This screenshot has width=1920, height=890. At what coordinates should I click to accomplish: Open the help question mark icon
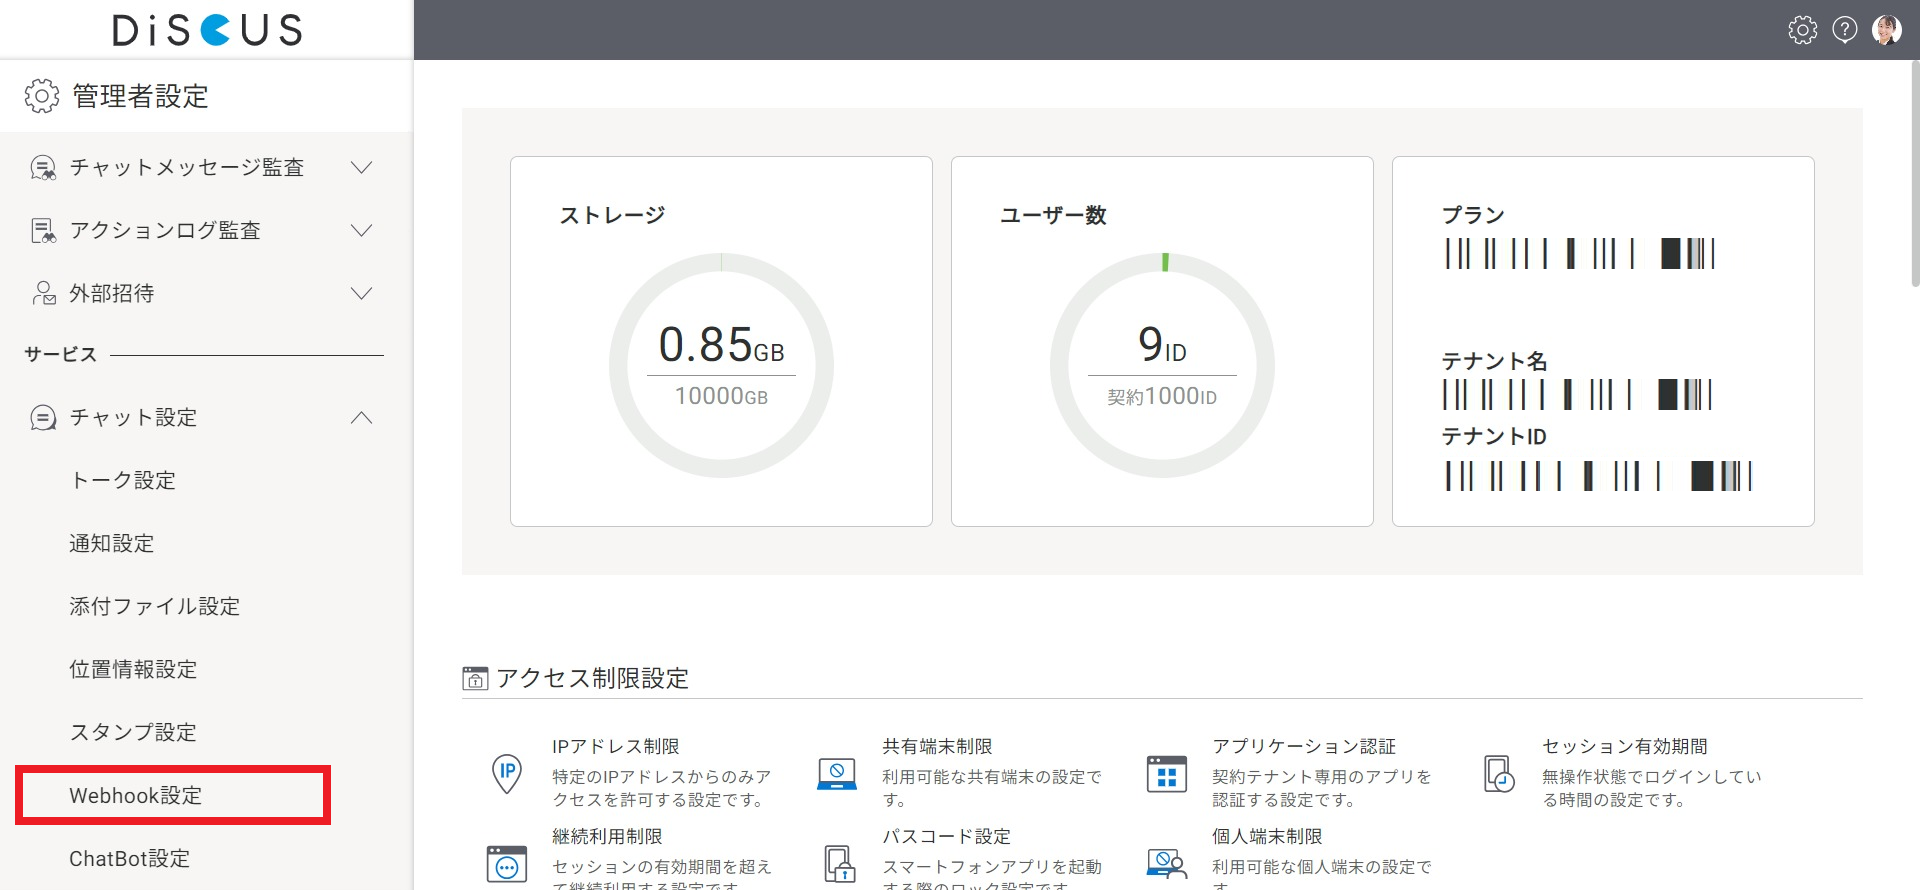click(x=1845, y=30)
